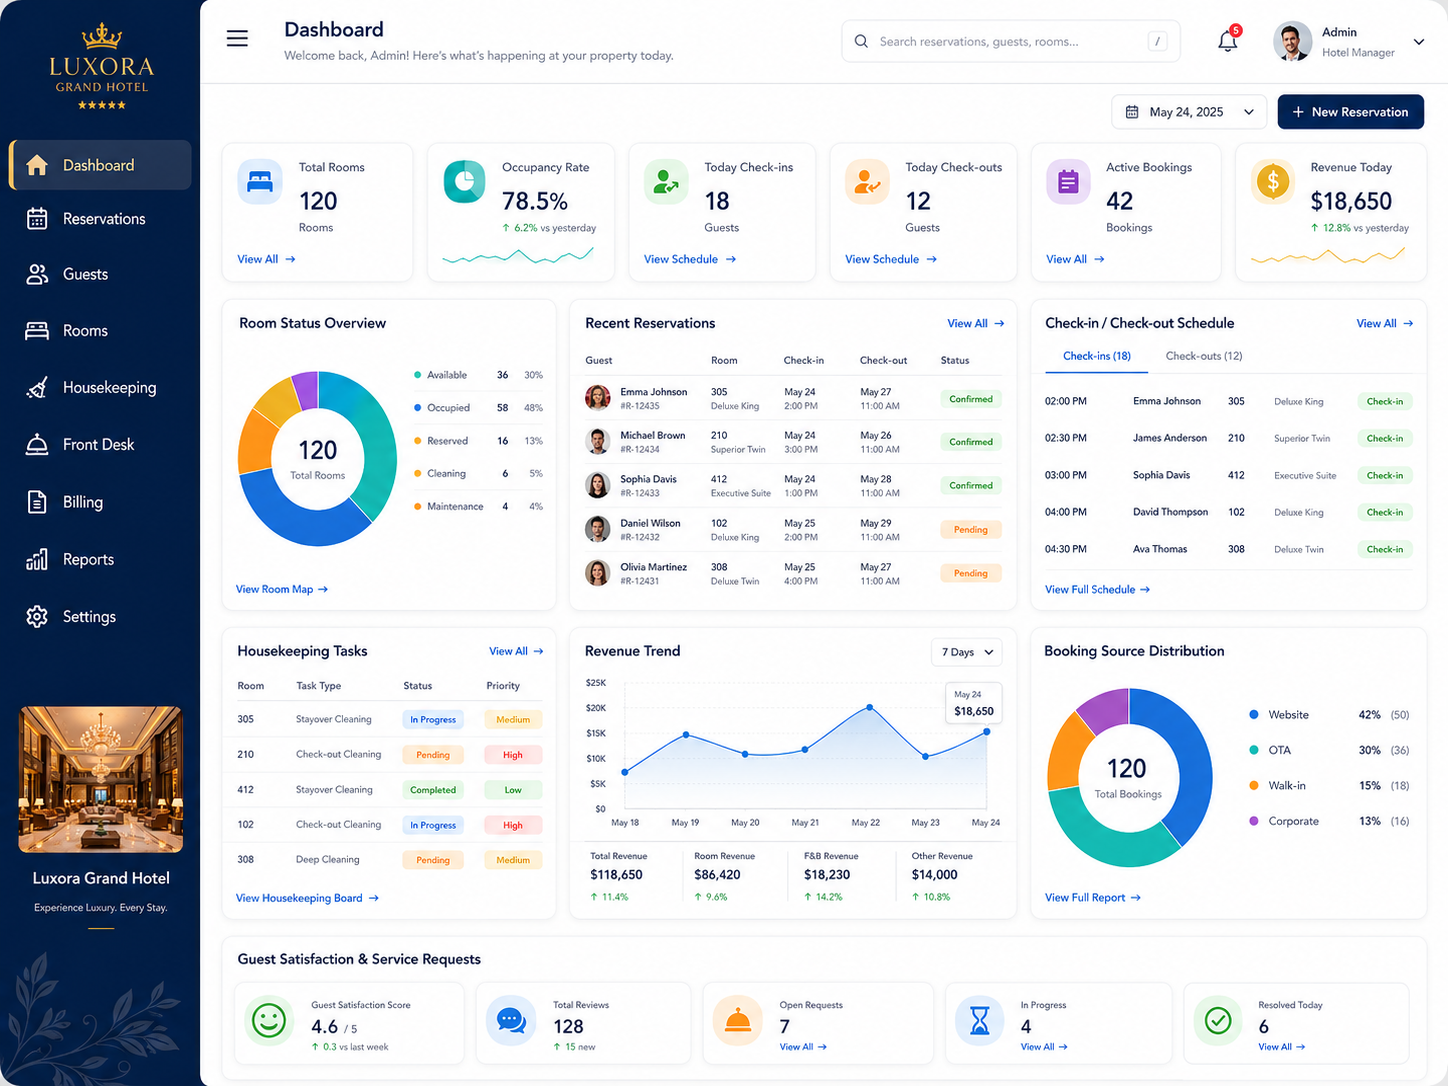This screenshot has height=1086, width=1448.
Task: Click the Total Revenue $118,650 value
Action: coord(616,875)
